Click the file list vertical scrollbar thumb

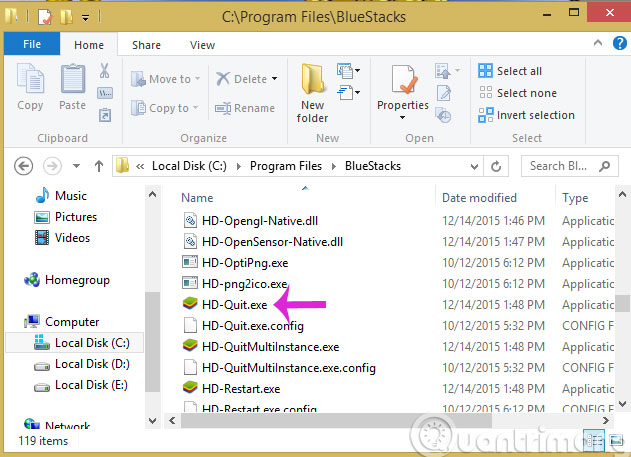(623, 304)
